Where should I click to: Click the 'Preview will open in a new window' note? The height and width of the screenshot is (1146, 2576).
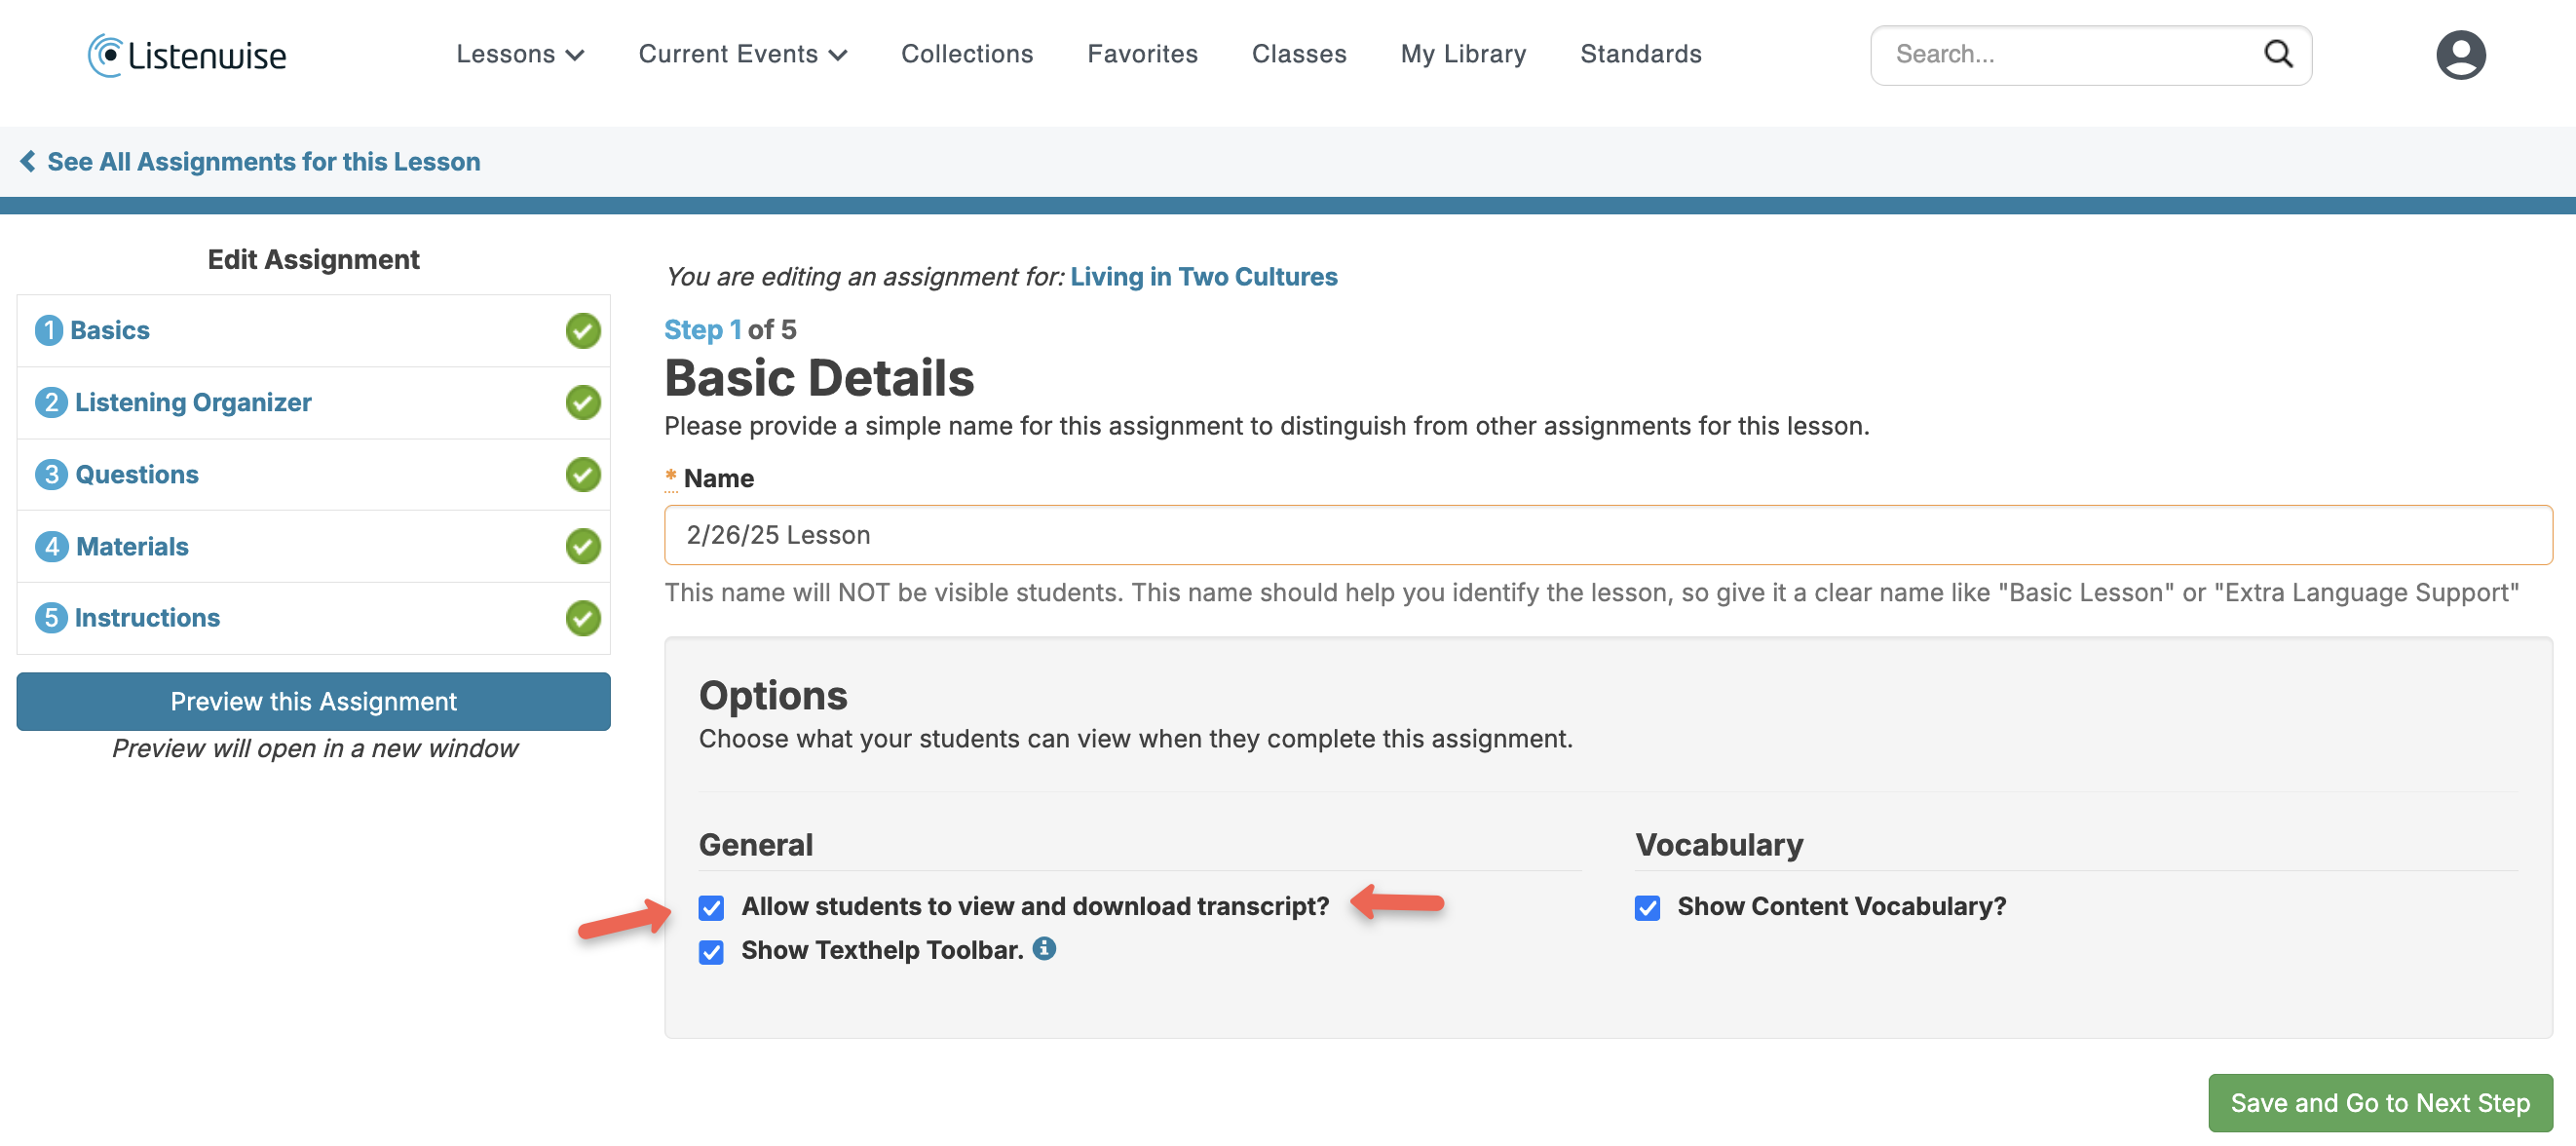point(314,749)
